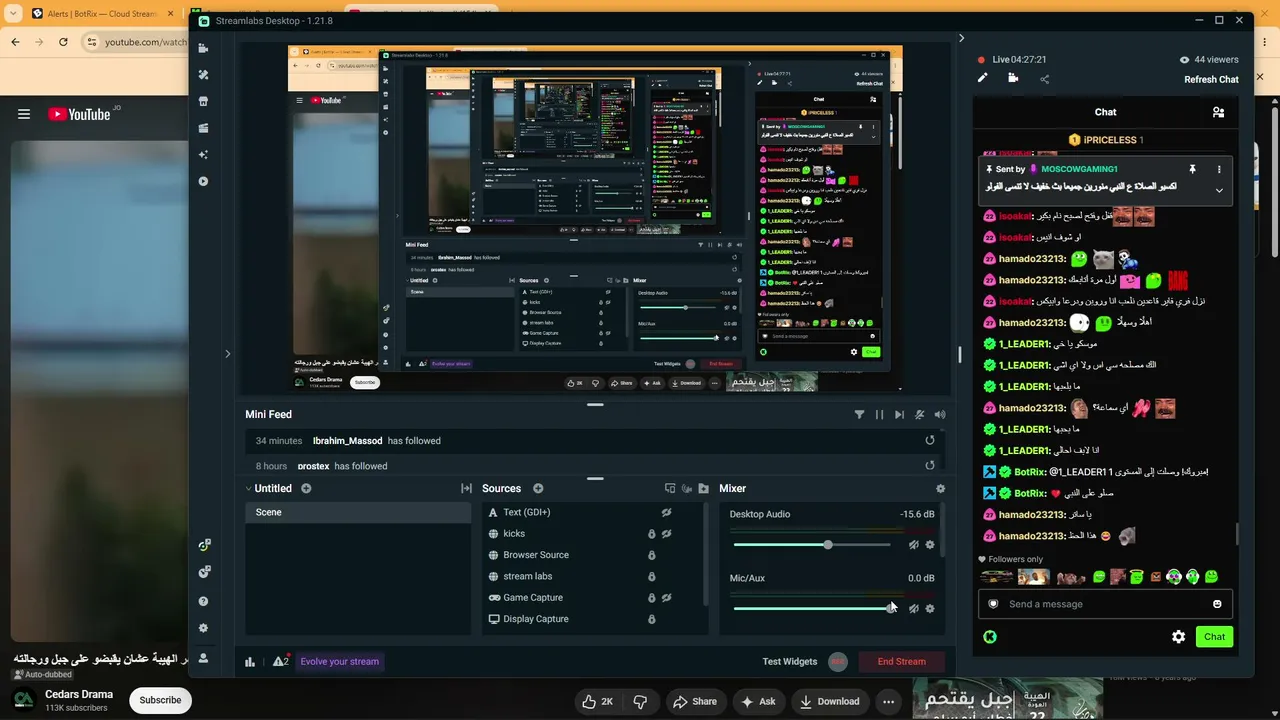
Task: Open chat settings gear icon
Action: 1178,637
